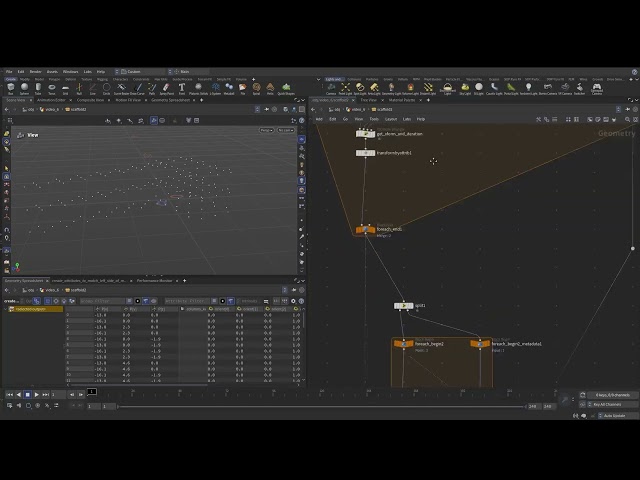Screen dimensions: 640x480
Task: Add a Spot Light from the shelf
Action: (x=360, y=89)
